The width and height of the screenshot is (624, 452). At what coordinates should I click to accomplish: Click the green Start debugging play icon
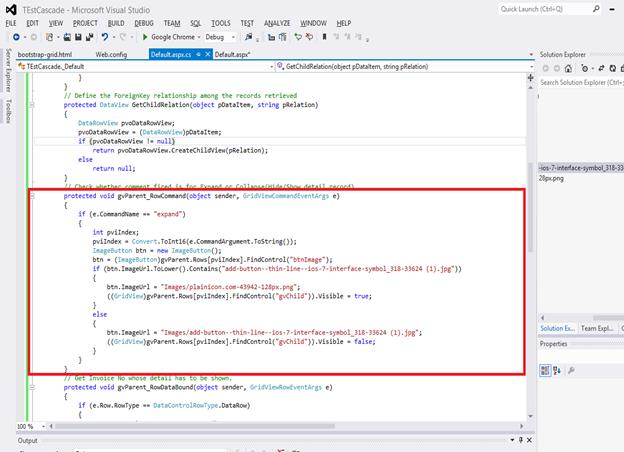pyautogui.click(x=143, y=37)
